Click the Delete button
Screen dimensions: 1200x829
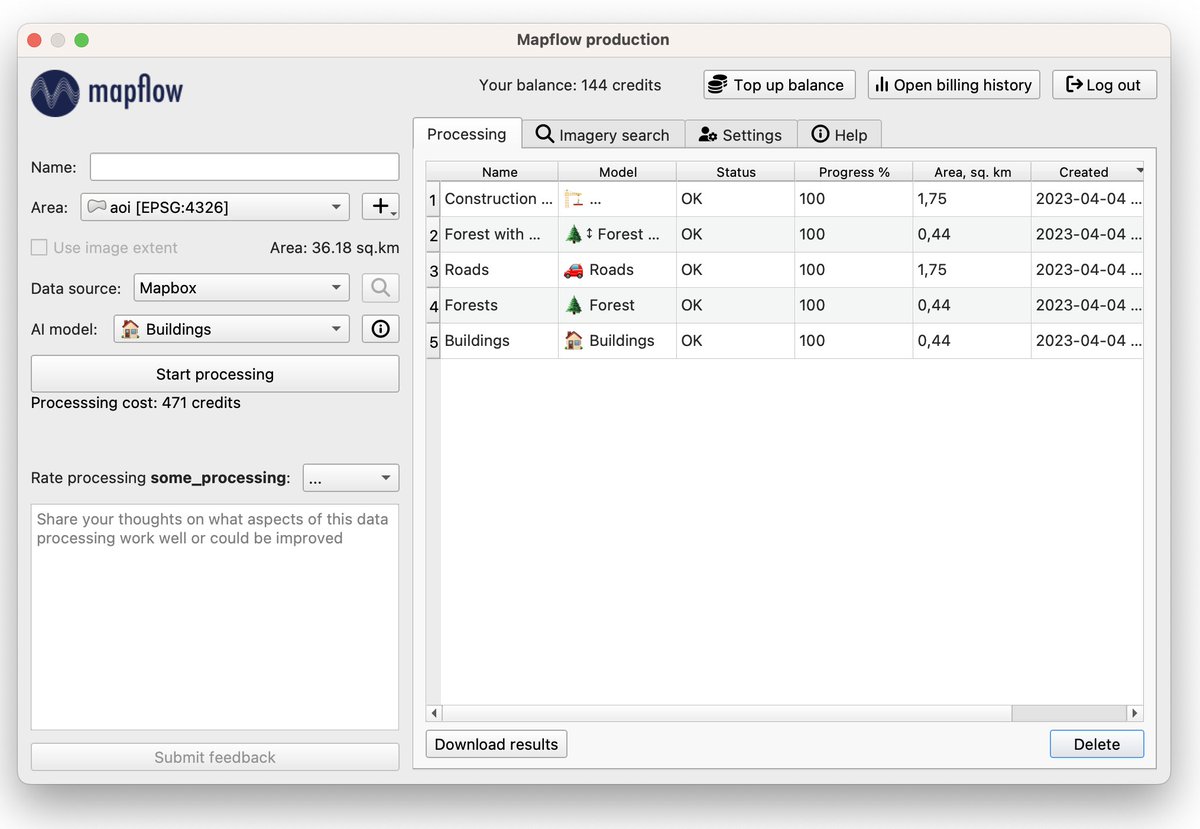[x=1097, y=744]
